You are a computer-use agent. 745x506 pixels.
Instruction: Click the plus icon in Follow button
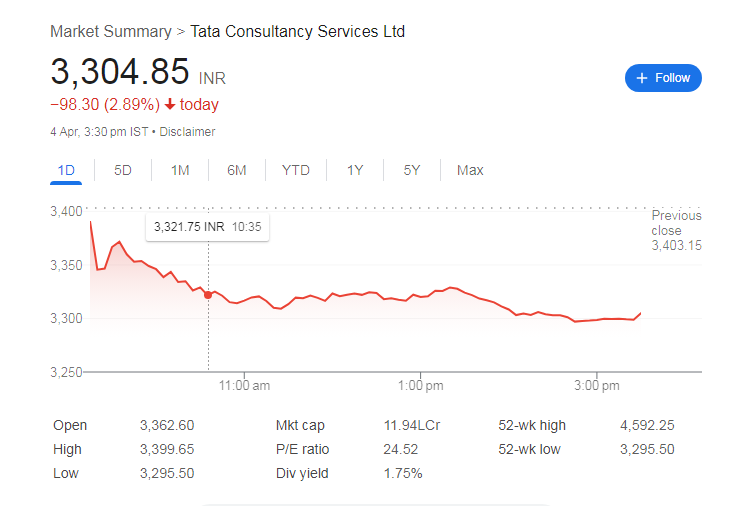pyautogui.click(x=642, y=78)
